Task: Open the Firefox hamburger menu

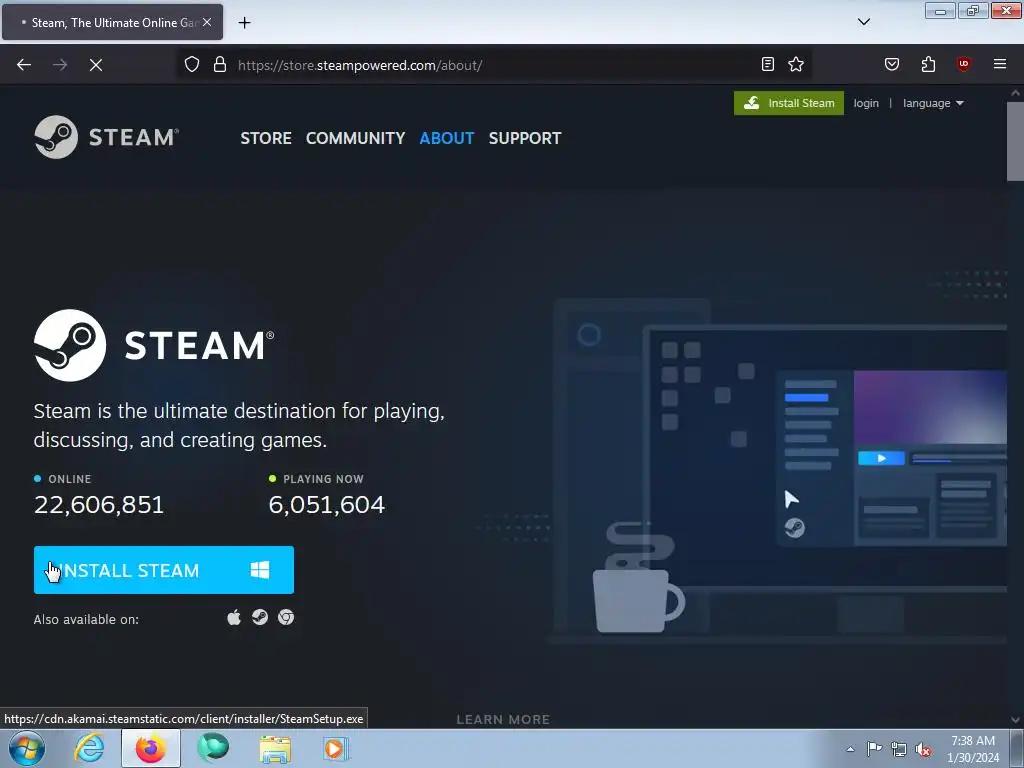Action: click(x=1000, y=64)
